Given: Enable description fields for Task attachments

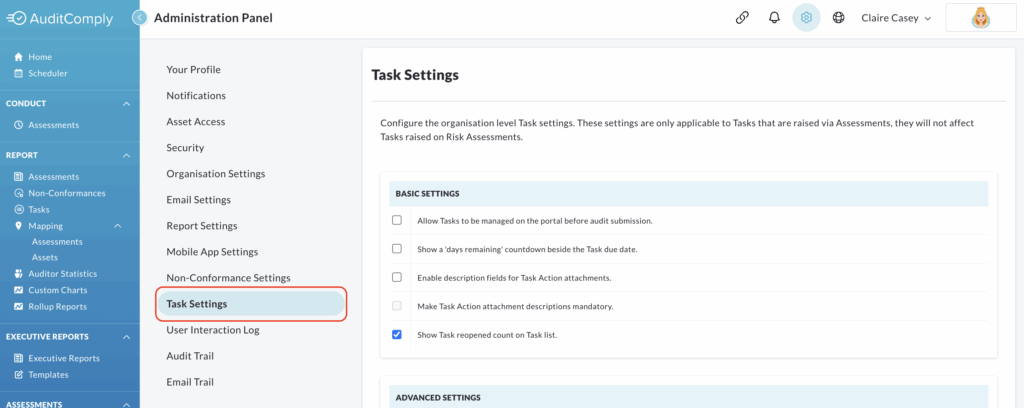Looking at the screenshot, I should pos(397,277).
